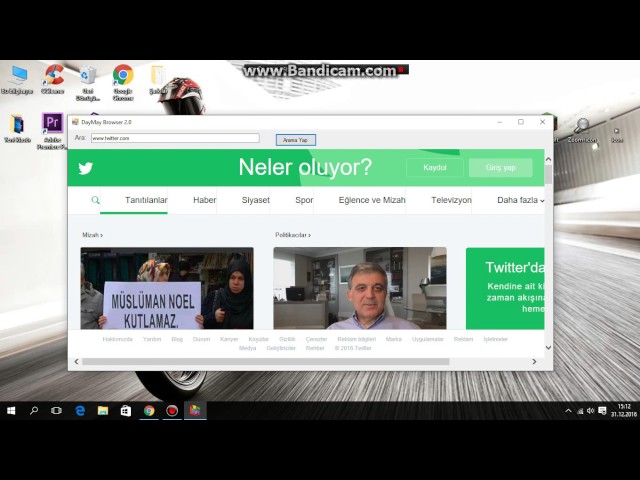This screenshot has height=480, width=640.
Task: Show hidden system tray icons
Action: pos(568,411)
